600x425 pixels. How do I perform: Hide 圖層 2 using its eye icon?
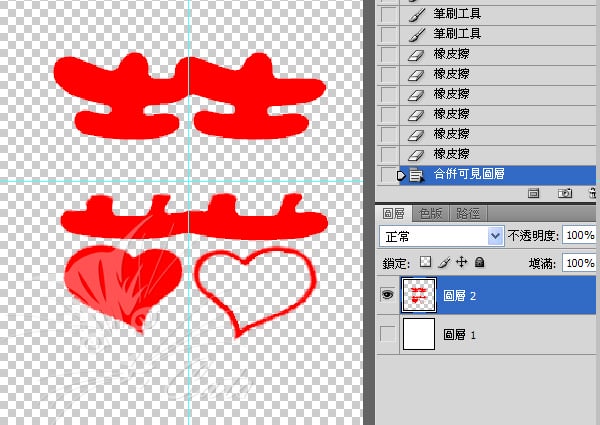click(388, 295)
